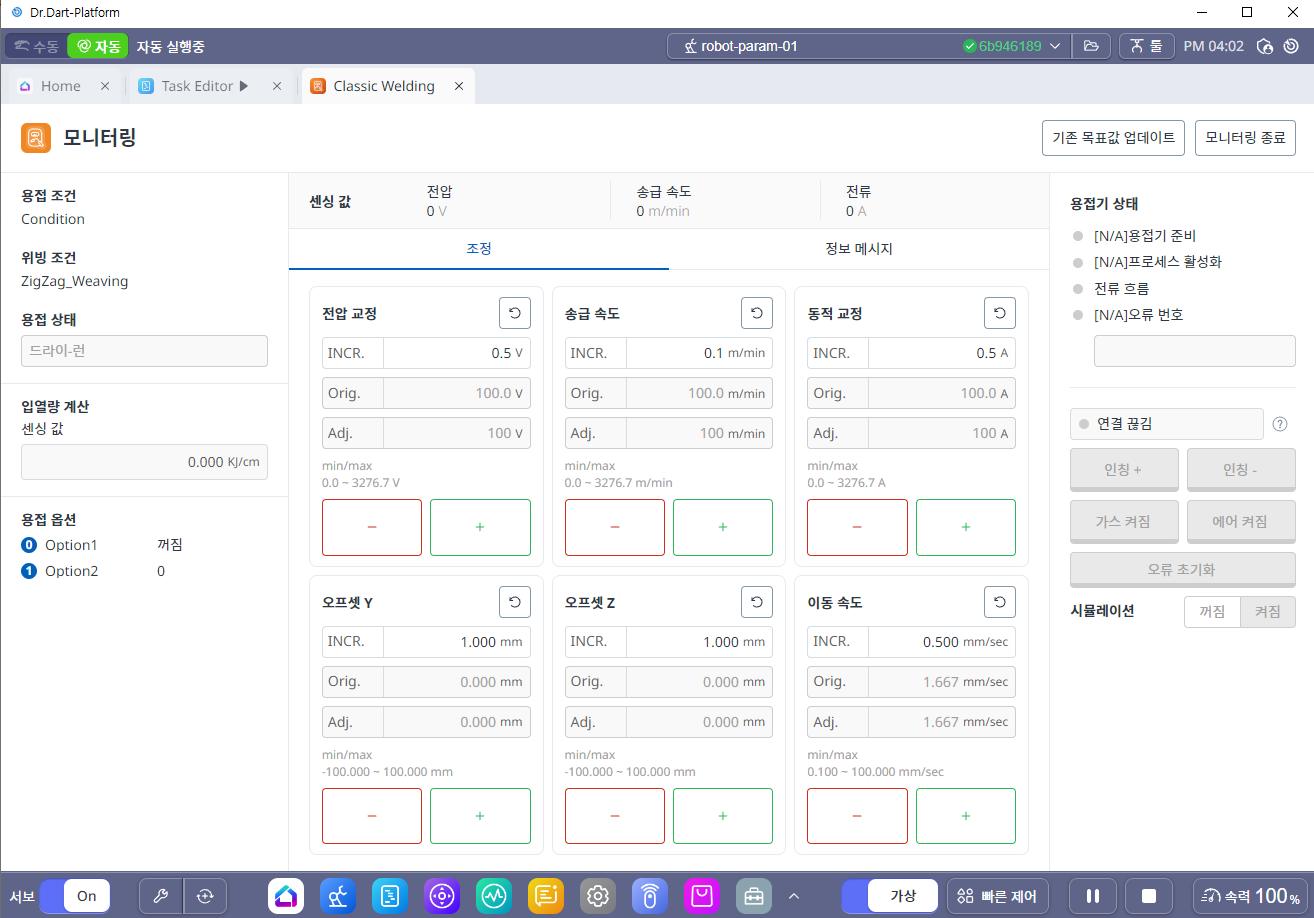Switch to the Task Editor tab
The image size is (1314, 918).
tap(197, 86)
